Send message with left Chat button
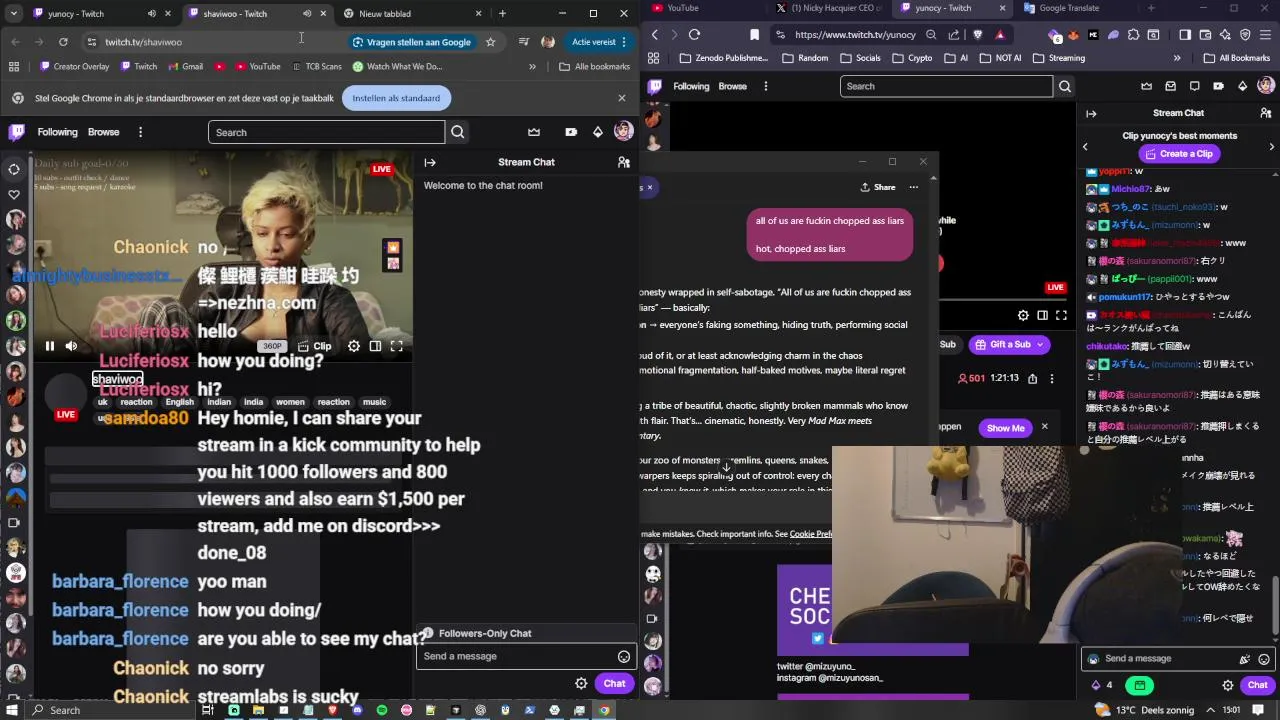Image resolution: width=1280 pixels, height=720 pixels. (614, 684)
